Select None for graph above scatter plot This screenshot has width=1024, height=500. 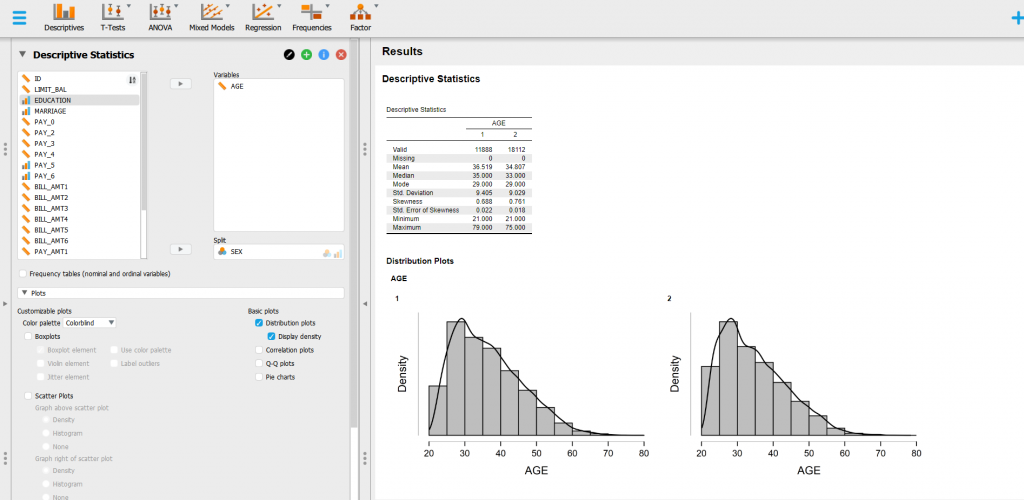(46, 446)
